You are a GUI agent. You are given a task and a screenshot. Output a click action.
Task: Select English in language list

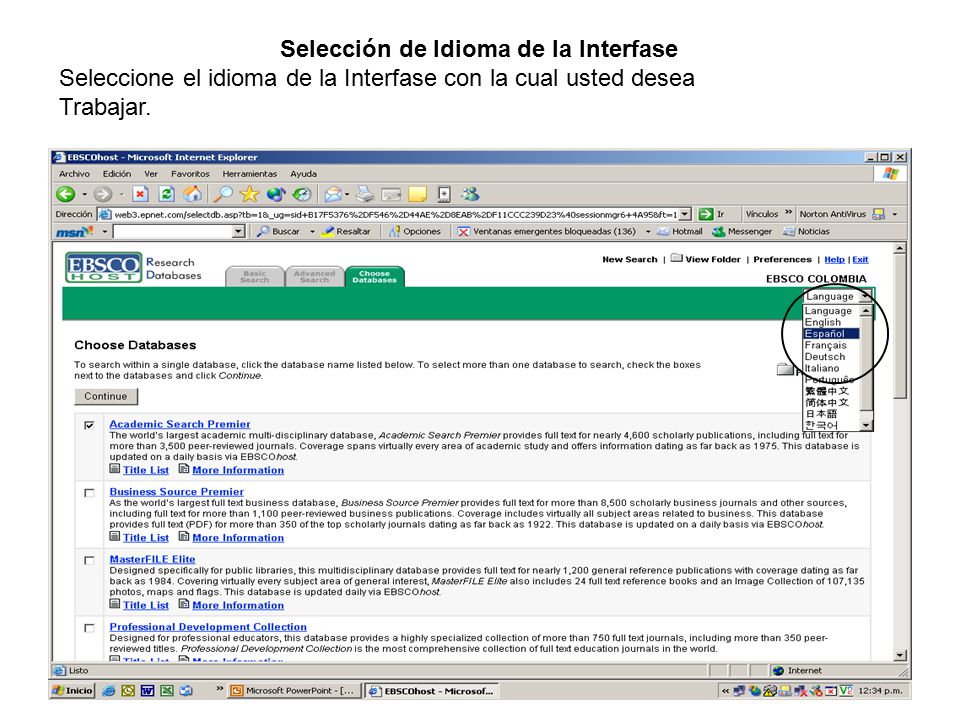tap(831, 322)
